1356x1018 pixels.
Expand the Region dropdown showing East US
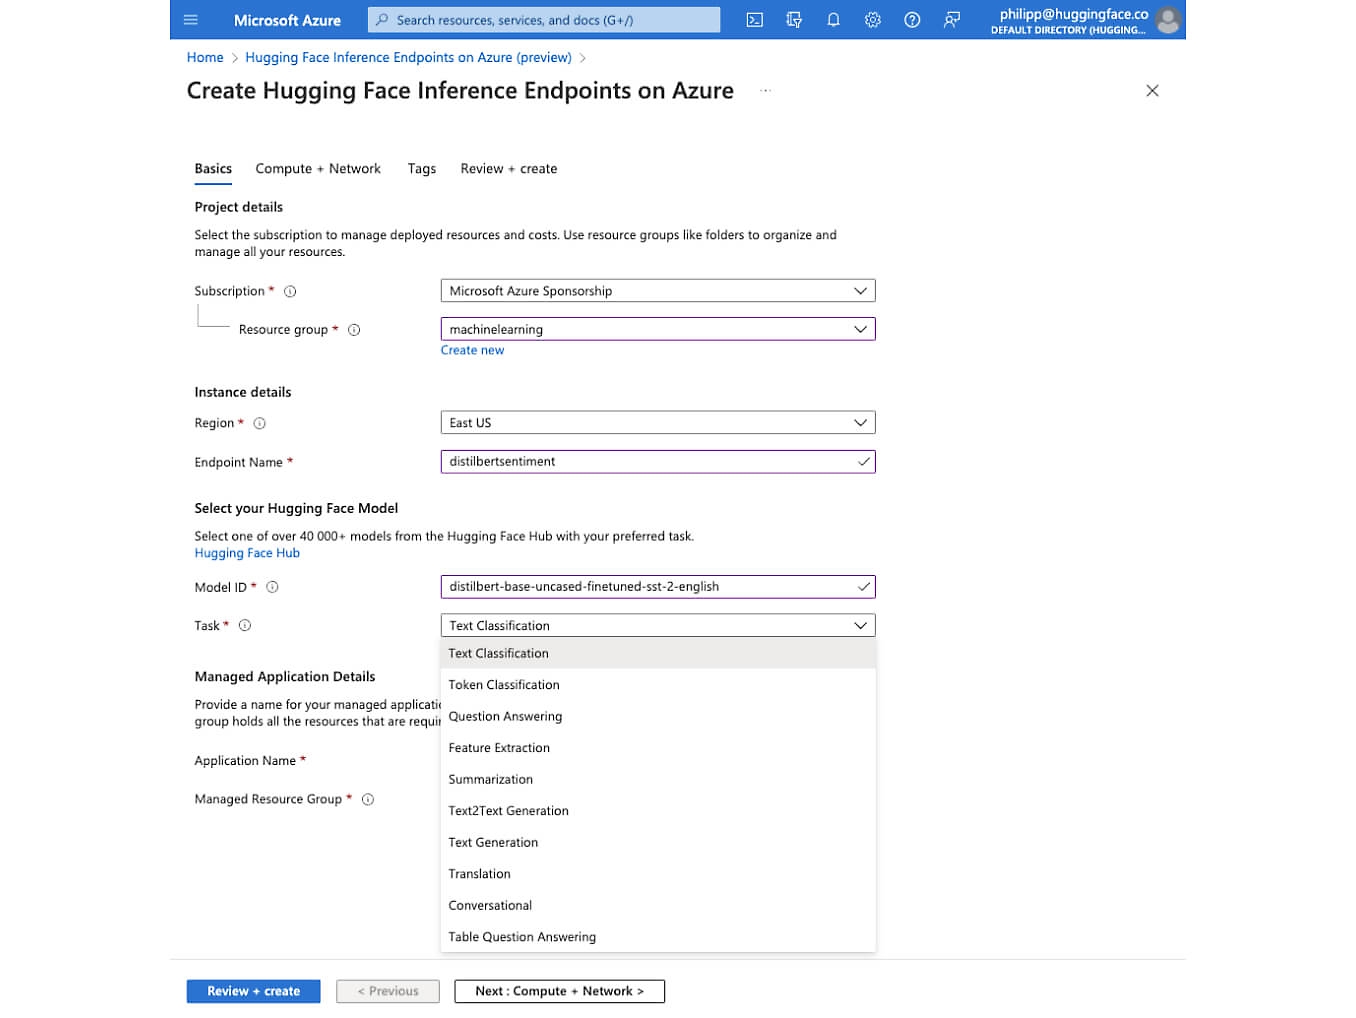tap(657, 423)
